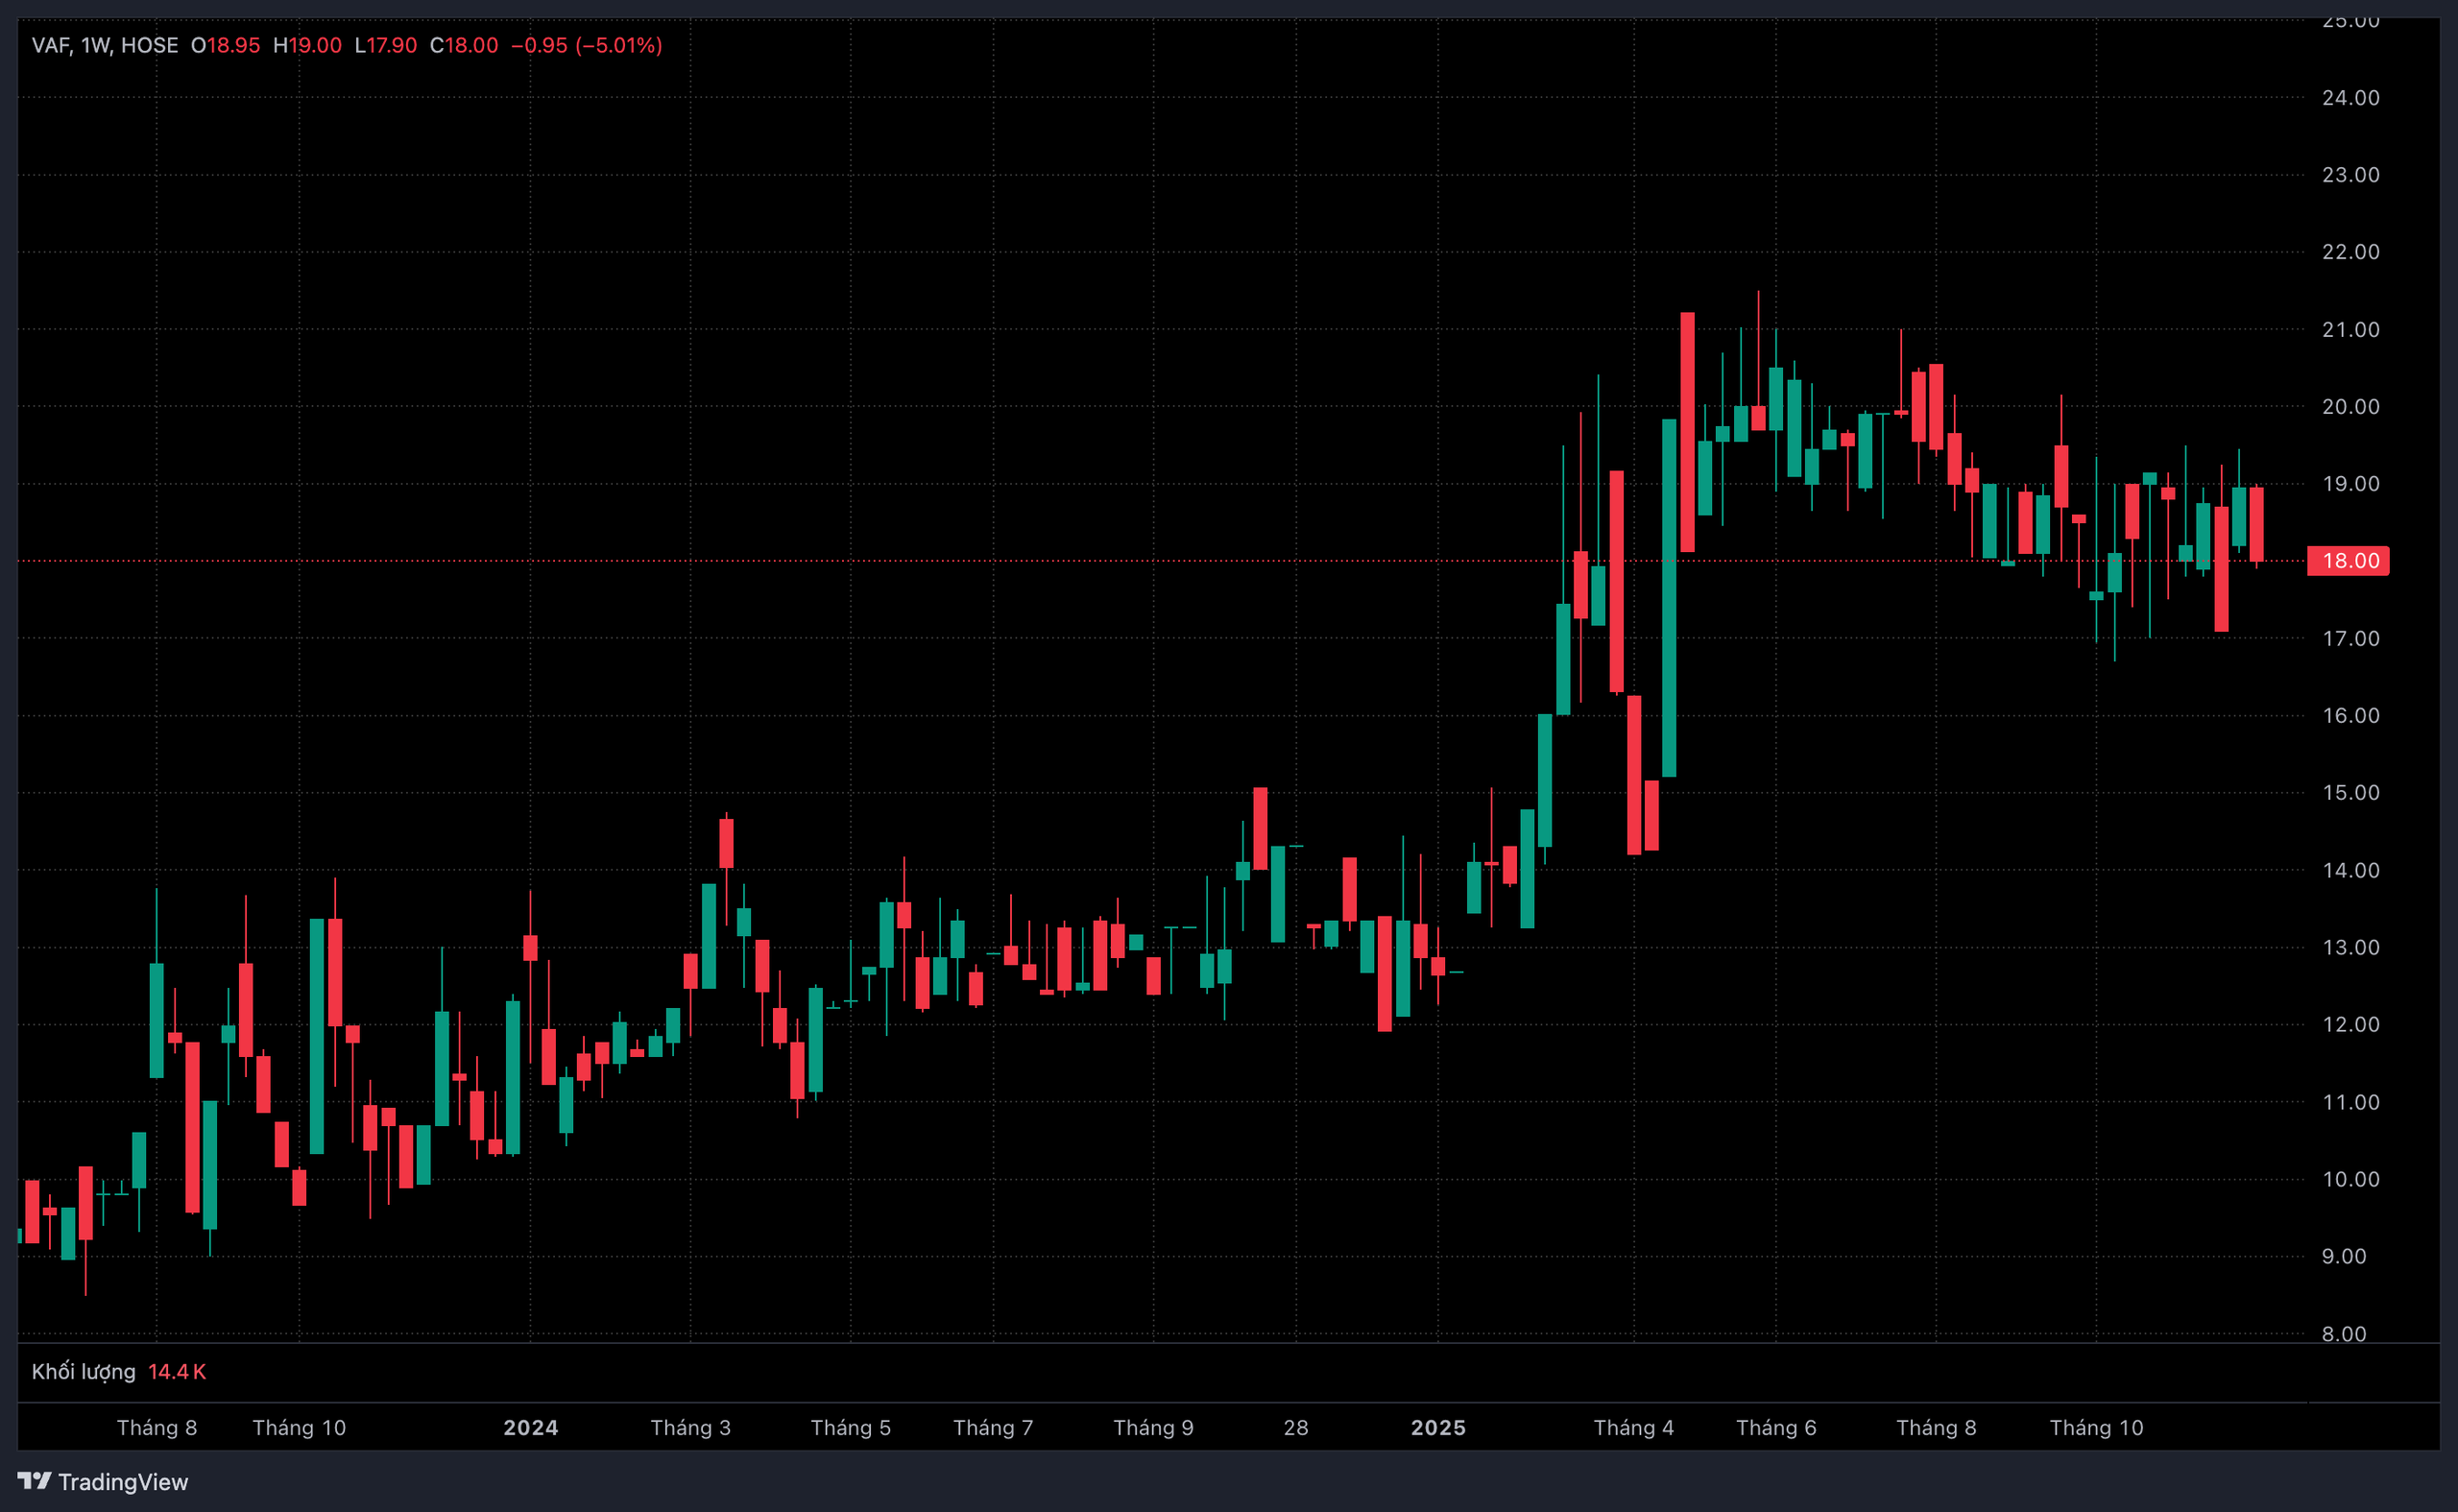Click the Tháng 3 label on time axis
The width and height of the screenshot is (2458, 1512).
(690, 1427)
